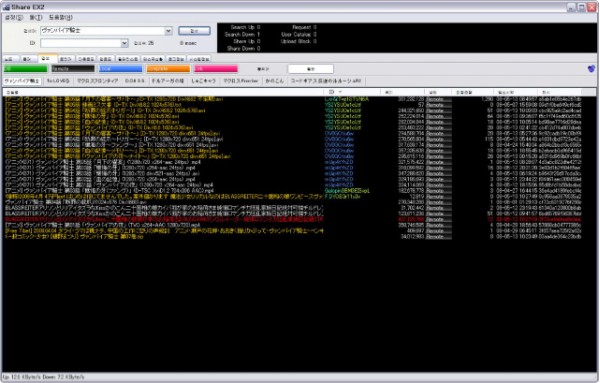Select the row with ID GaloperBEMBESxpL
Image resolution: width=600 pixels, height=383 pixels.
(293, 191)
